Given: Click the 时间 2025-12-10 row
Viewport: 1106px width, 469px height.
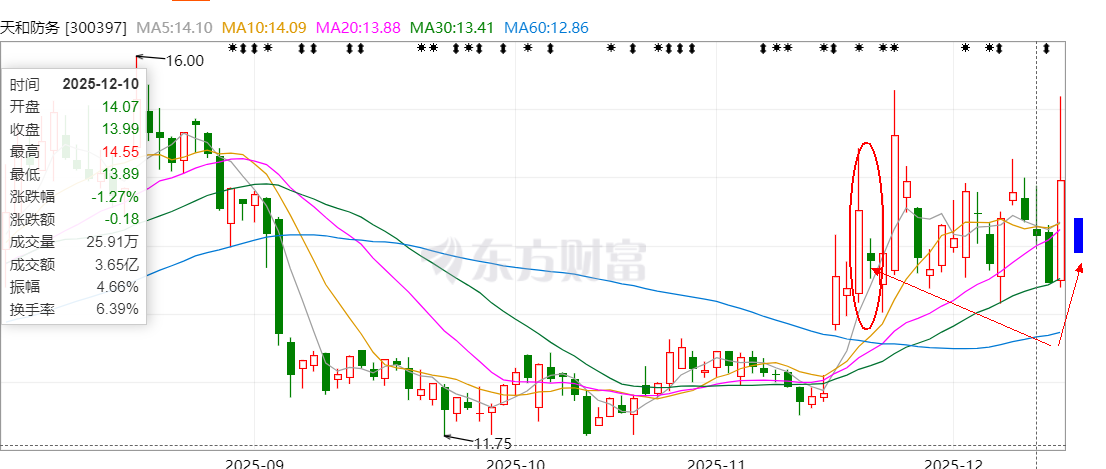Looking at the screenshot, I should coord(74,84).
